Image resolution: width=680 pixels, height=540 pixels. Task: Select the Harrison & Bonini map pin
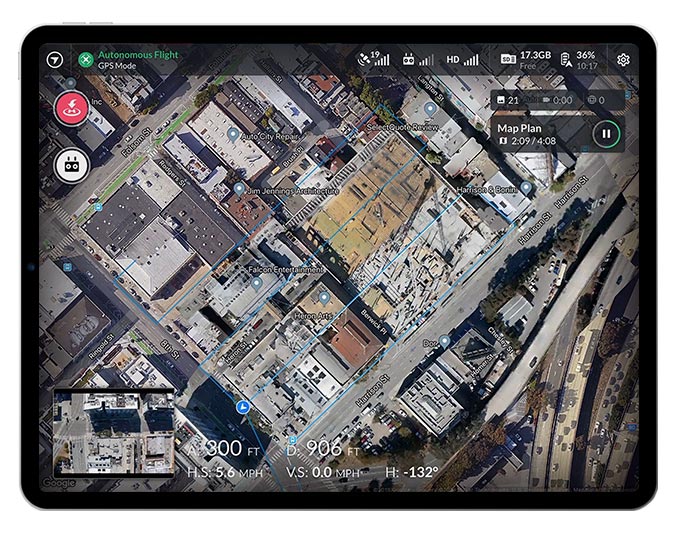coord(526,188)
